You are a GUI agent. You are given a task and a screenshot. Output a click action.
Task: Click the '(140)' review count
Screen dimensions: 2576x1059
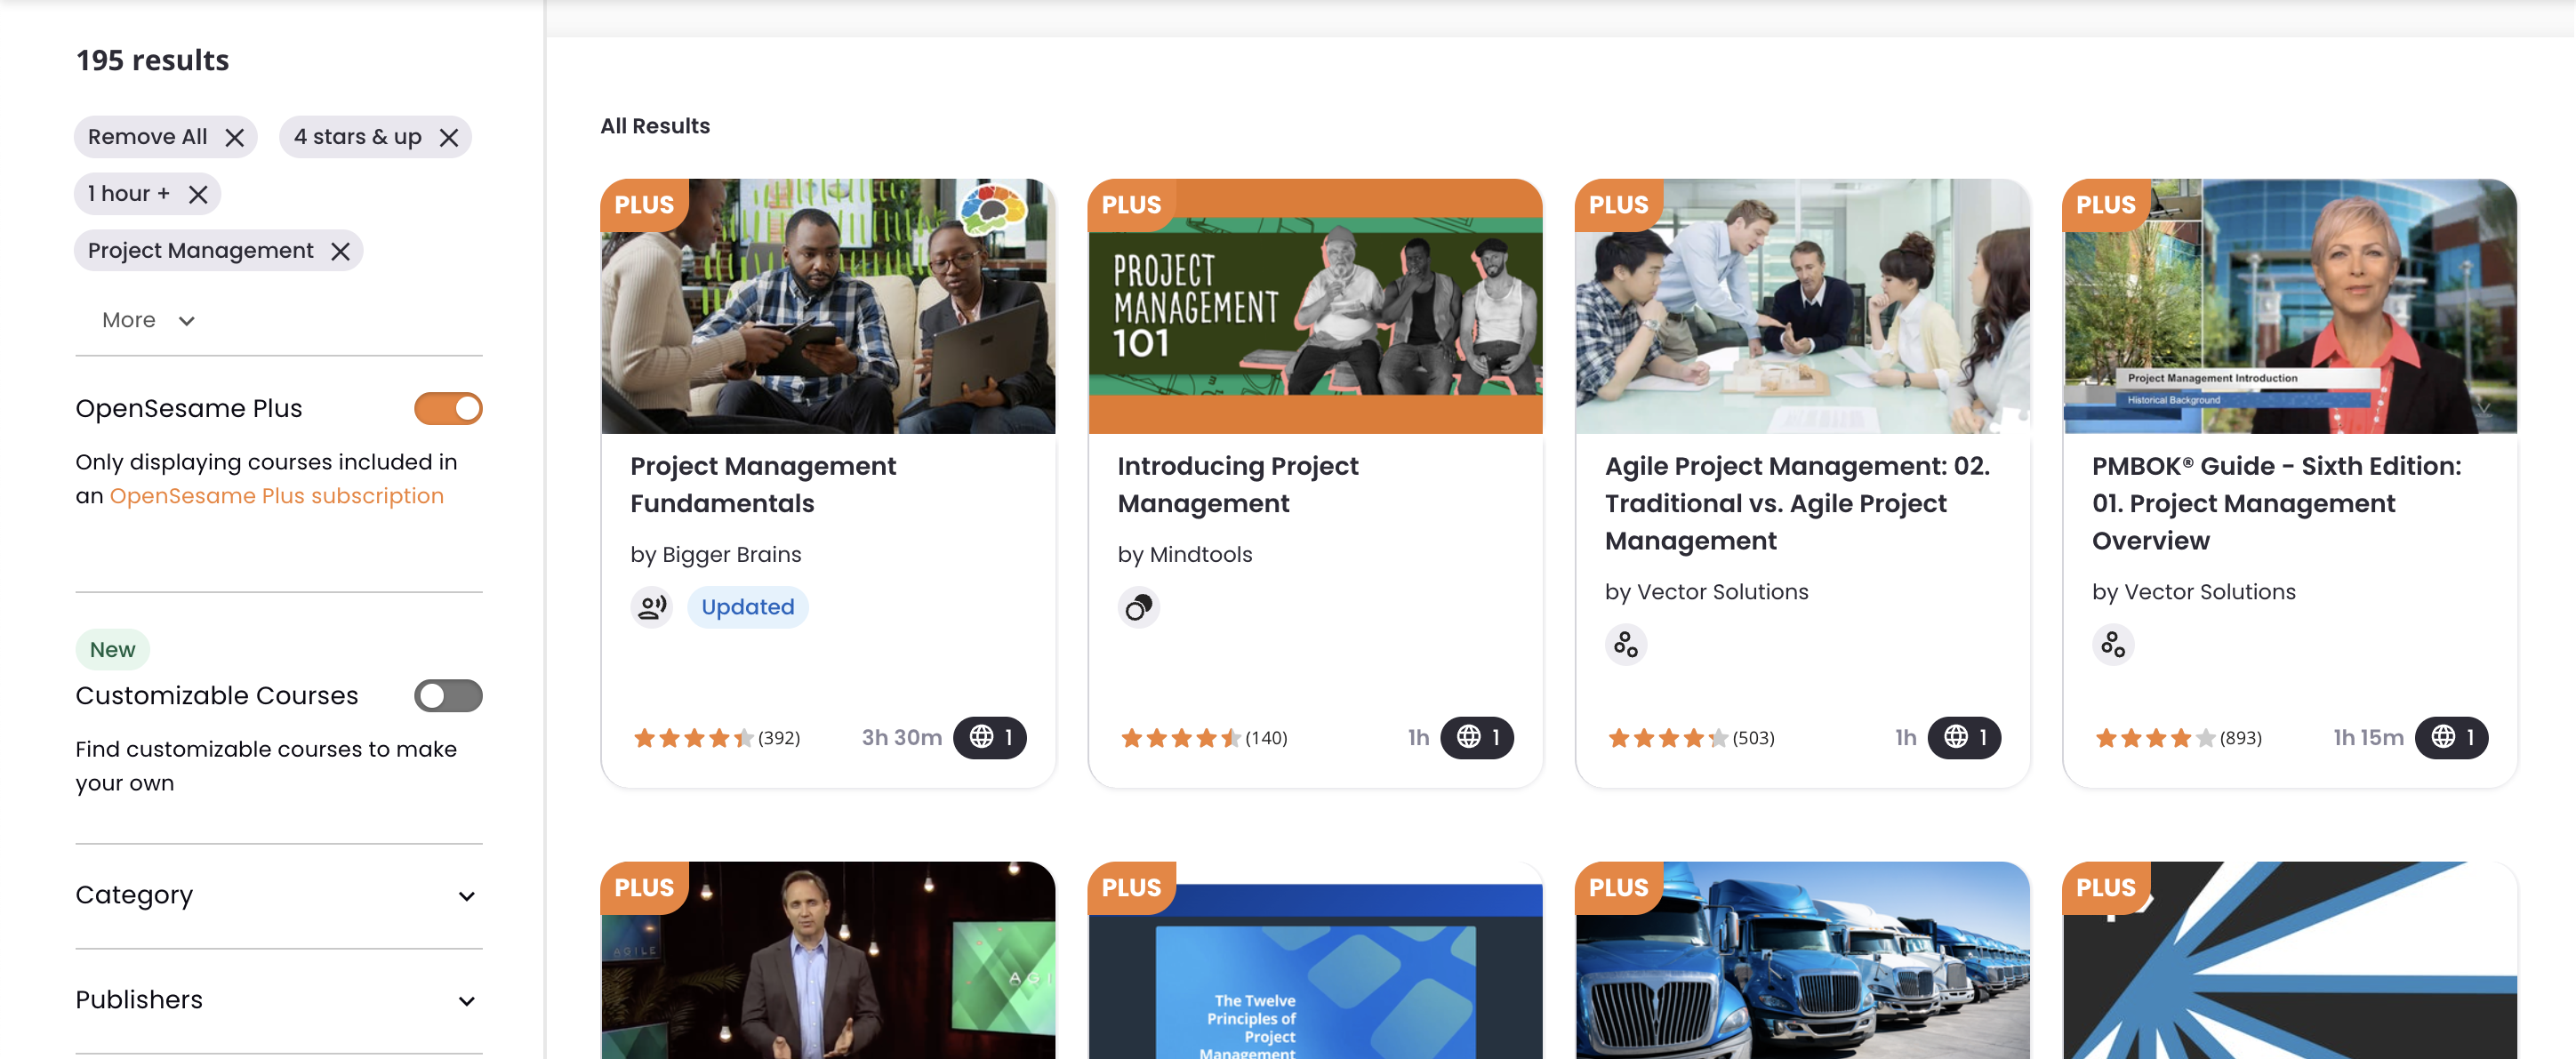(1266, 738)
